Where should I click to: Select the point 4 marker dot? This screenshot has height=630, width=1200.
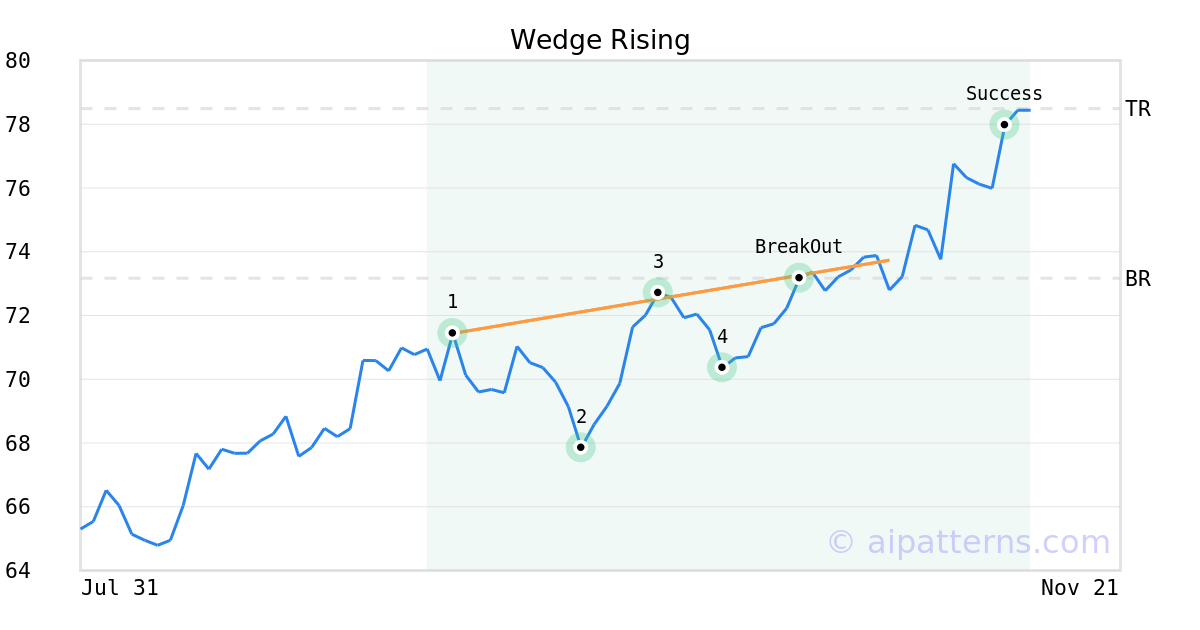click(722, 367)
